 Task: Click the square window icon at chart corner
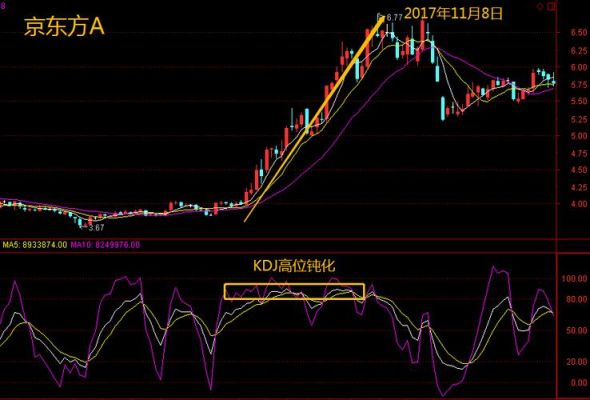pos(552,6)
